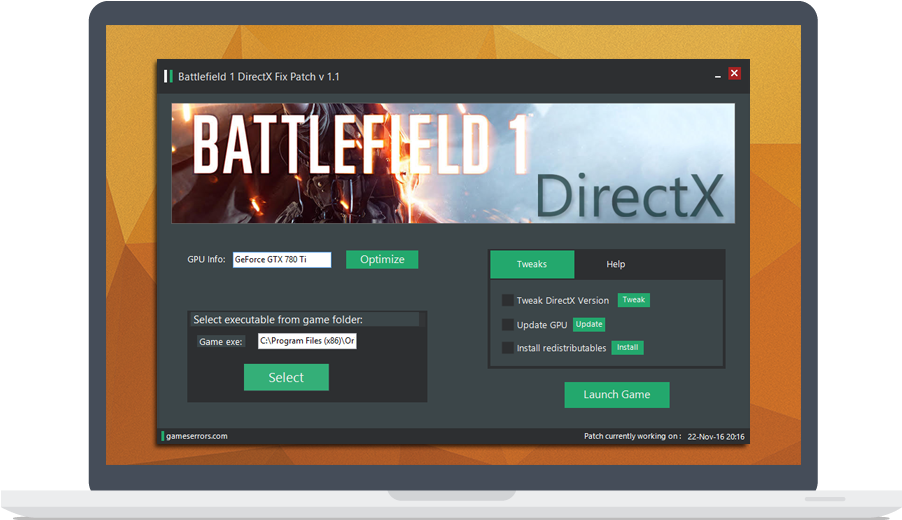Check the Install redistributables box
The height and width of the screenshot is (520, 902).
click(x=508, y=348)
